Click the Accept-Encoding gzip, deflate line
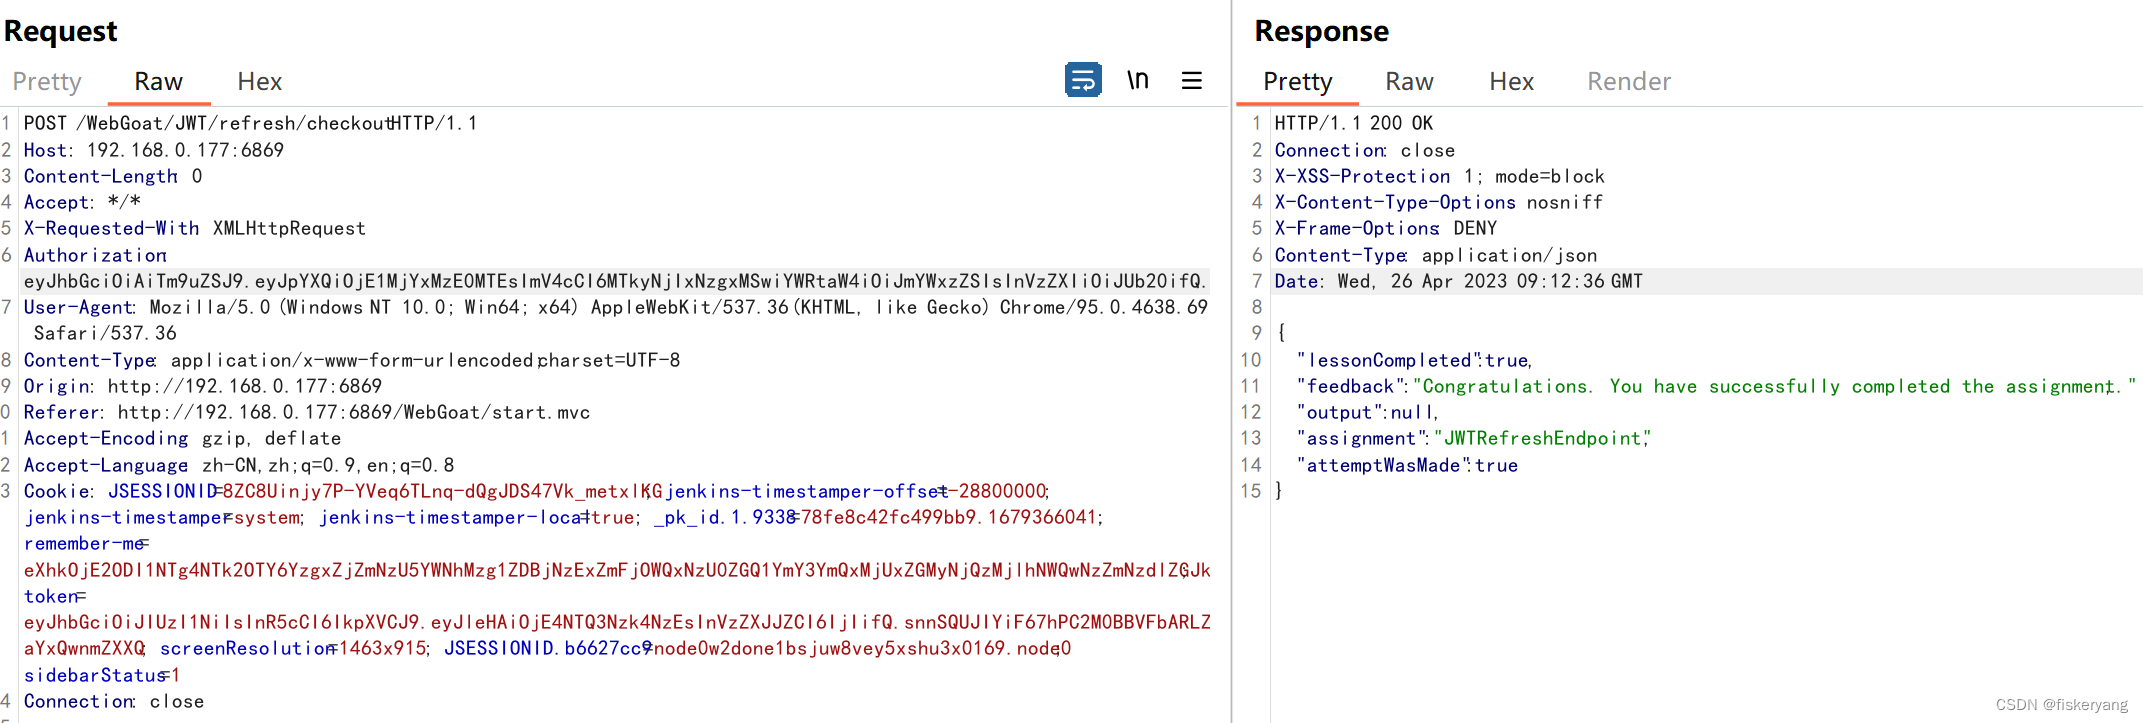The image size is (2143, 723). pyautogui.click(x=183, y=438)
